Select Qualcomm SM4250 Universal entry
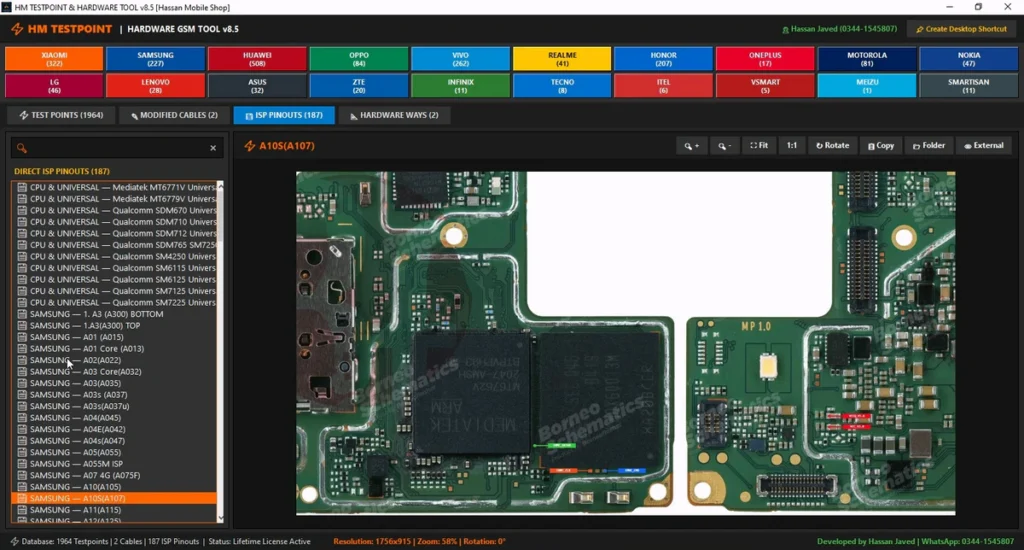Screen dimensions: 1024x550 coord(115,257)
